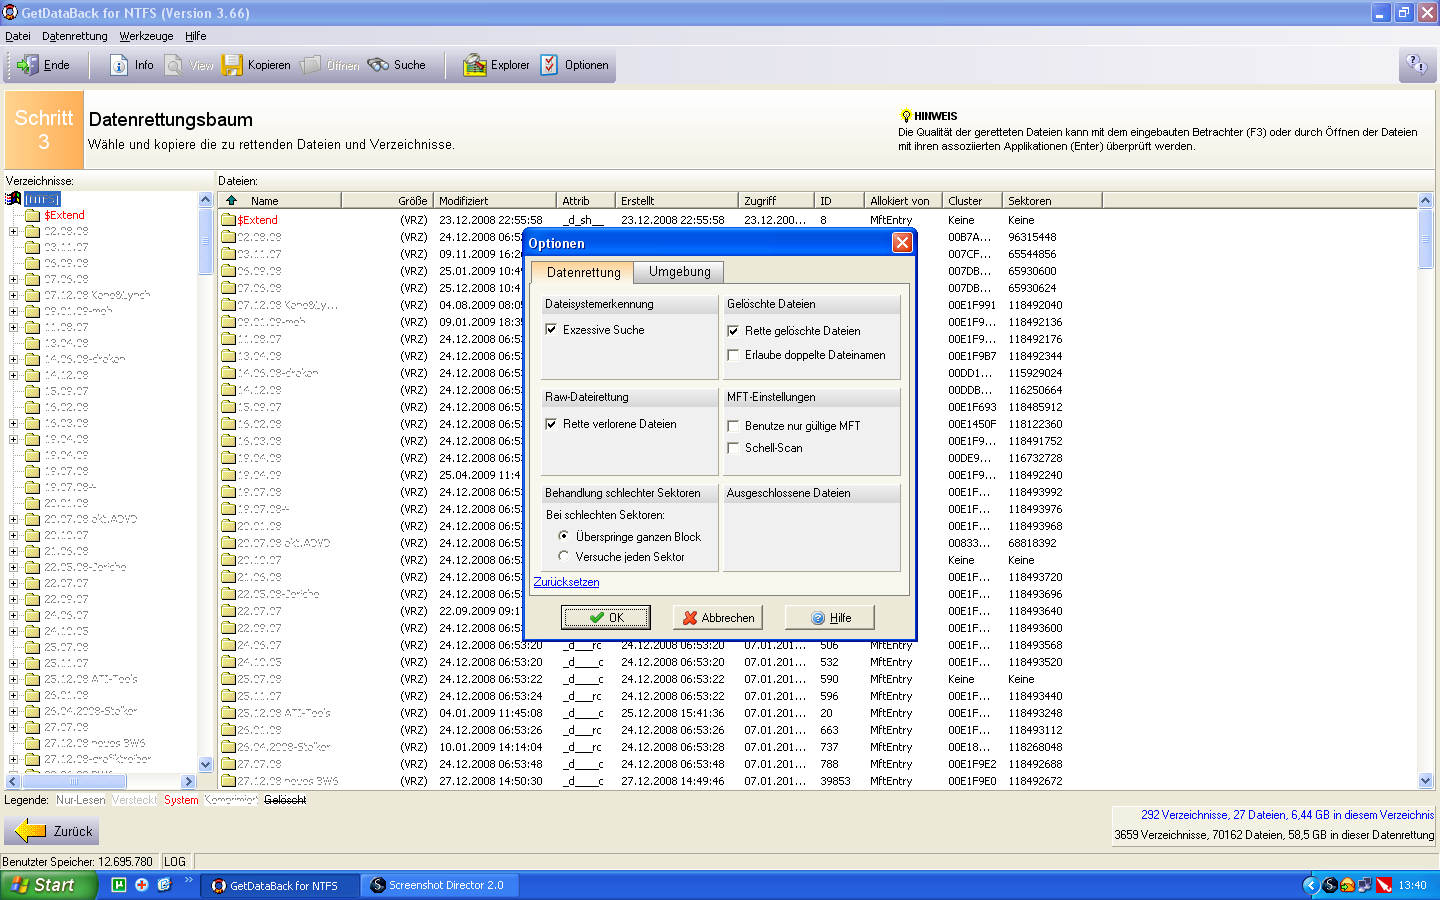Click the Optionen toolbar icon
1440x900 pixels.
click(x=575, y=65)
